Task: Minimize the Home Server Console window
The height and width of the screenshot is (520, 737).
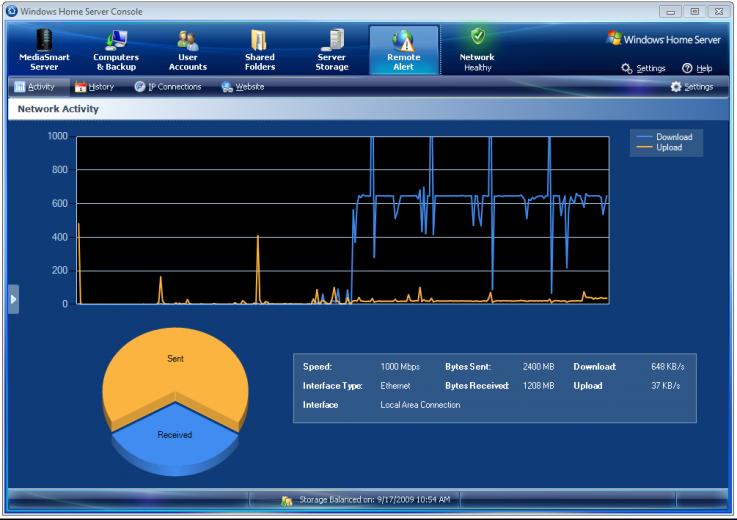Action: pyautogui.click(x=671, y=12)
